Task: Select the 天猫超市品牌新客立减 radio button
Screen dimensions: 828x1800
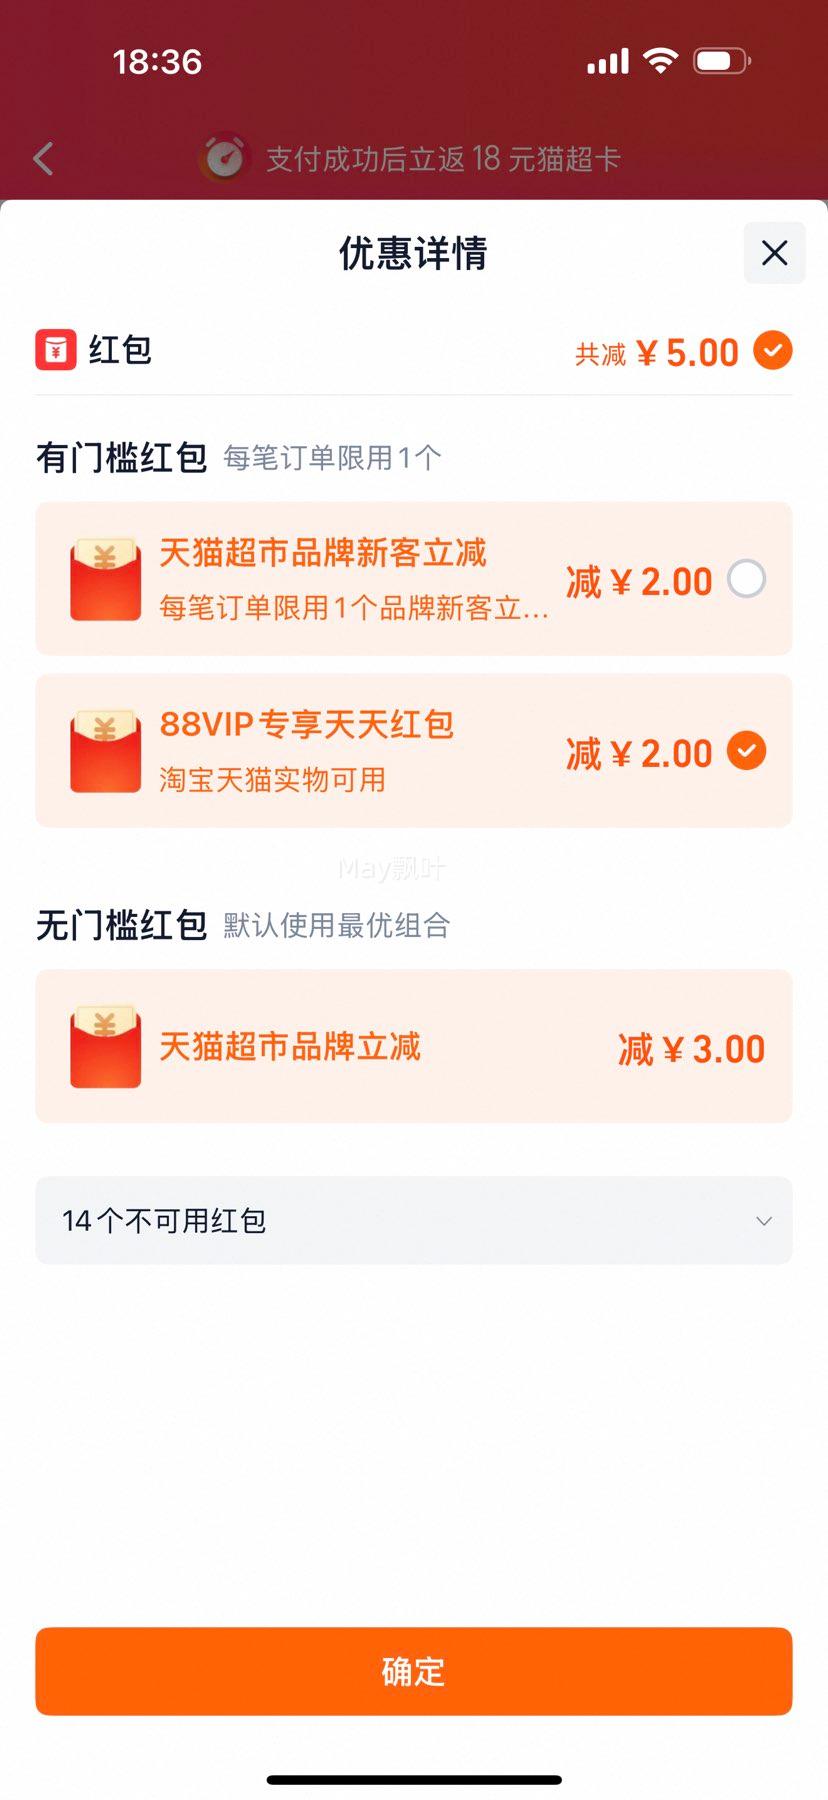Action: [x=746, y=579]
